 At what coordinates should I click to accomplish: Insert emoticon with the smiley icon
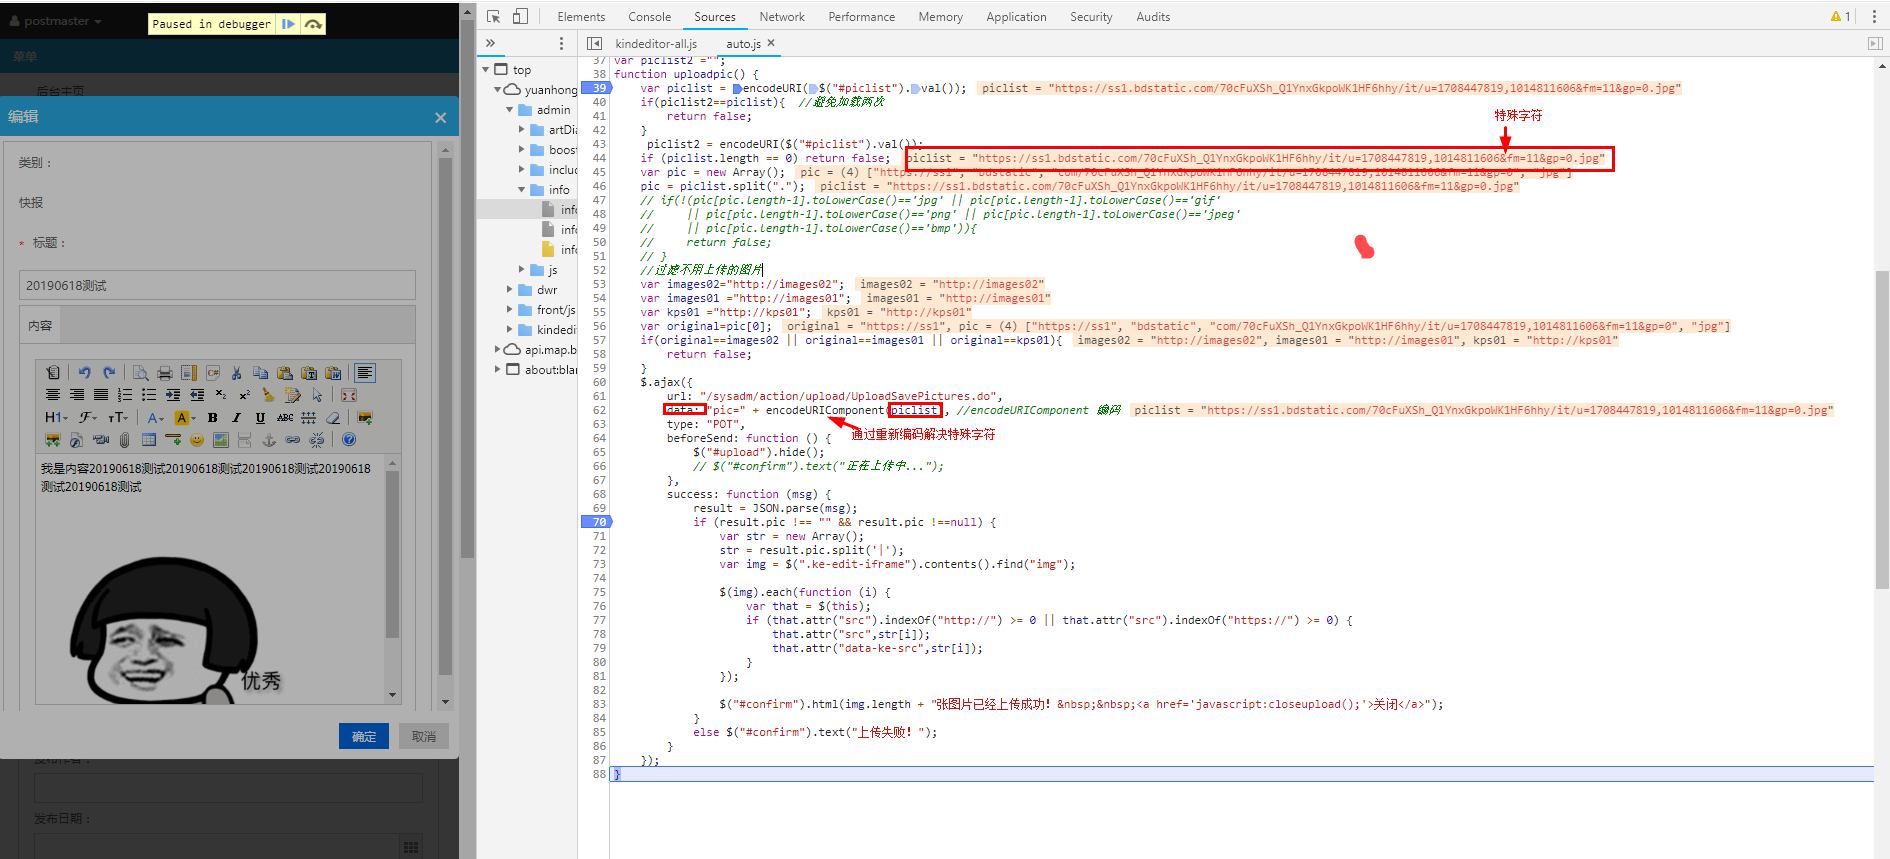point(197,440)
